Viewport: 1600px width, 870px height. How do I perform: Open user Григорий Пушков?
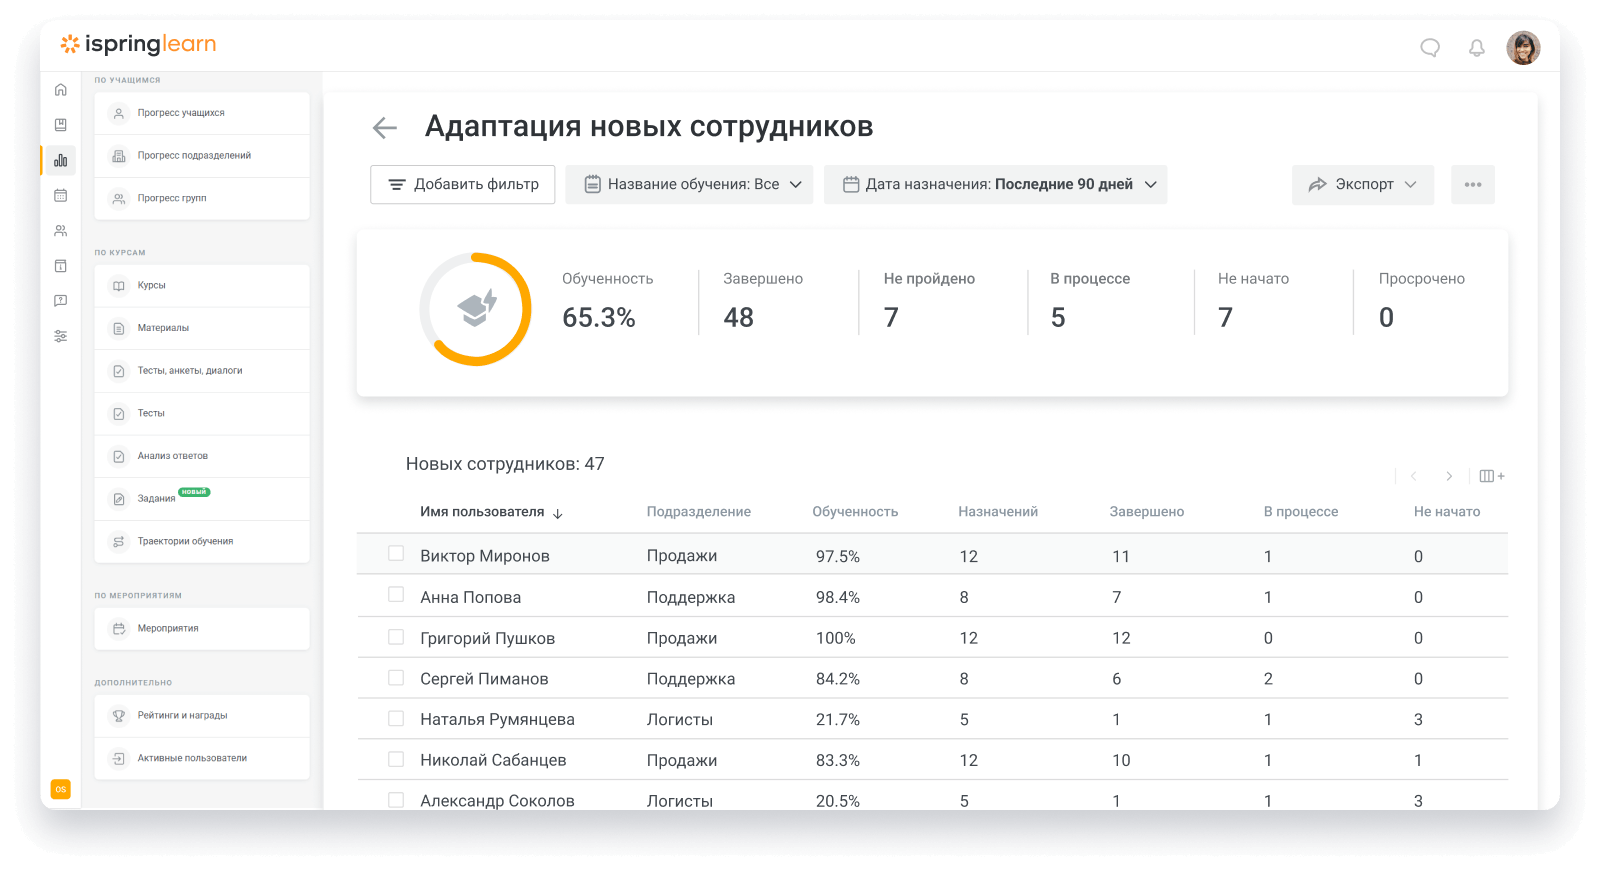click(x=487, y=638)
